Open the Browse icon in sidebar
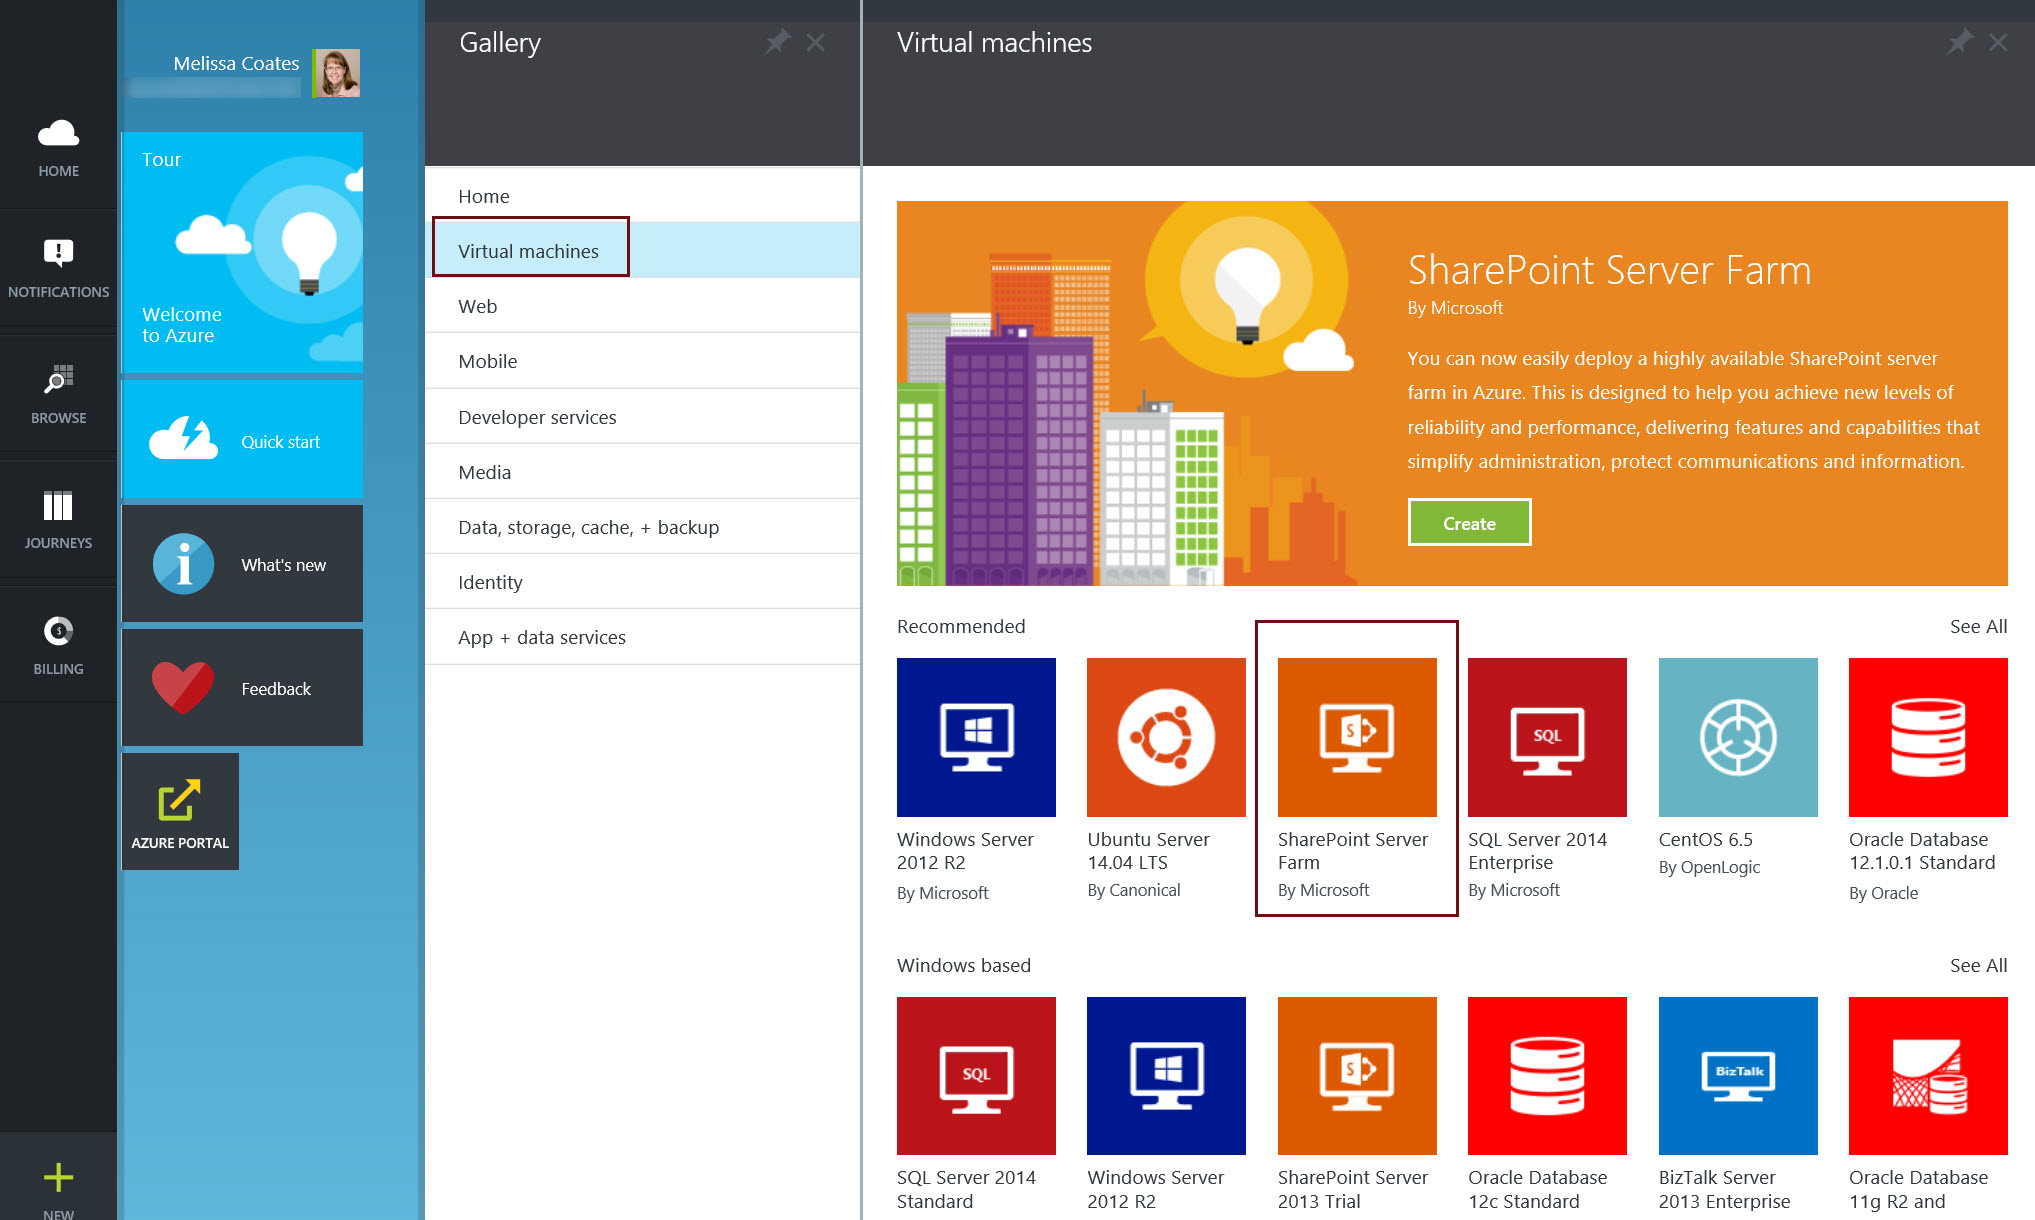This screenshot has height=1220, width=2035. coord(58,380)
